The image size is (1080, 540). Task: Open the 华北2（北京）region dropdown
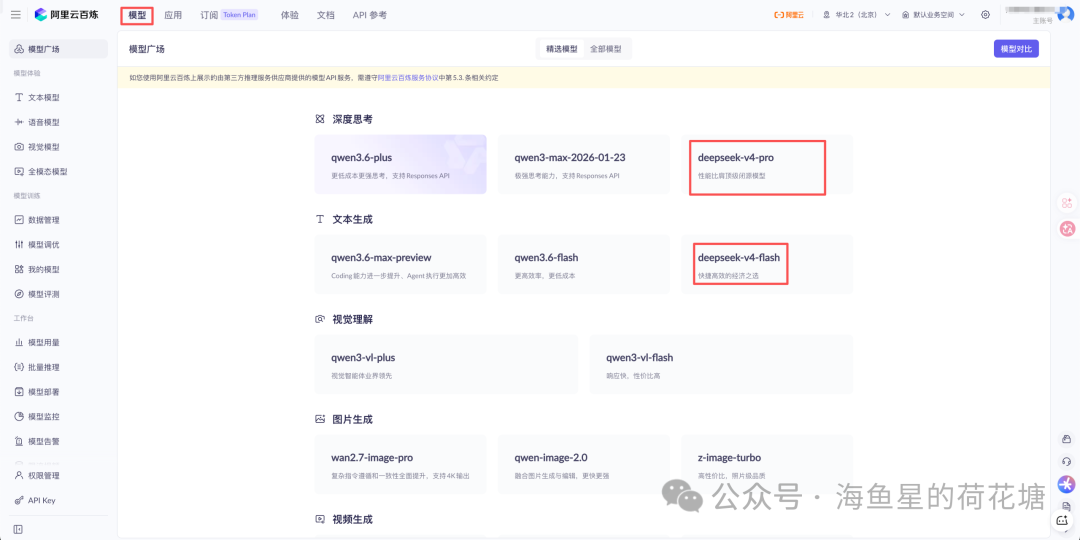tap(856, 14)
